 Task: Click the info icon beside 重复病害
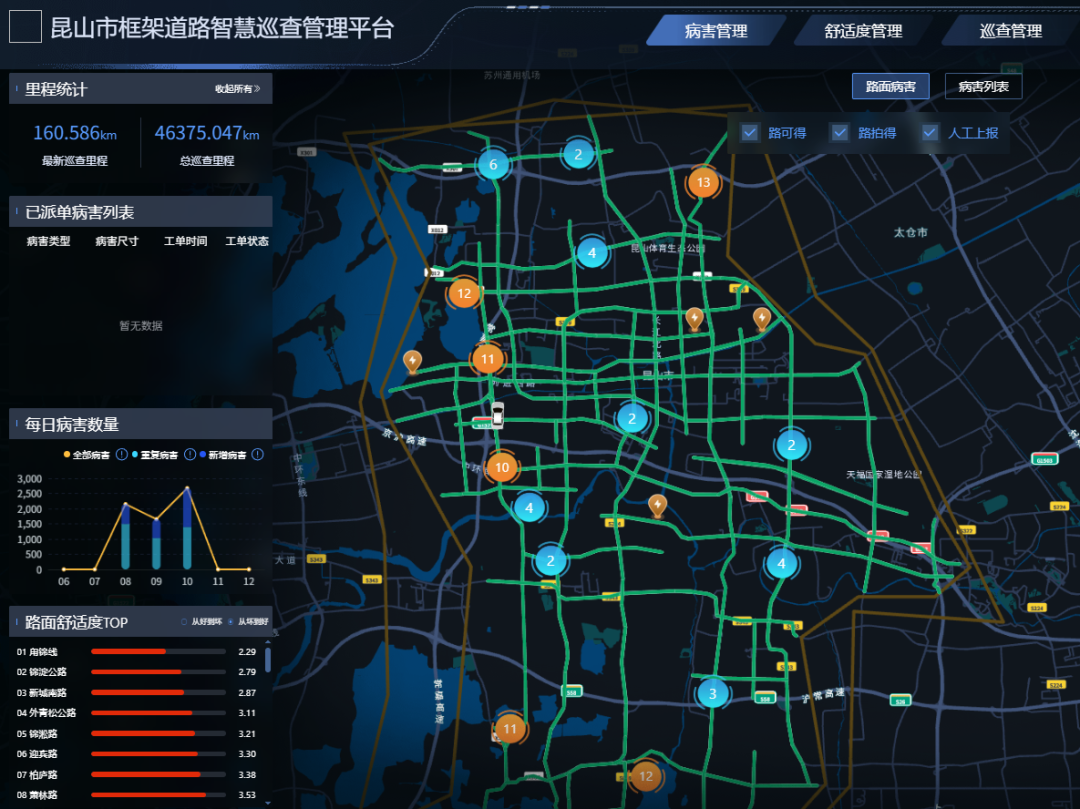tap(190, 454)
